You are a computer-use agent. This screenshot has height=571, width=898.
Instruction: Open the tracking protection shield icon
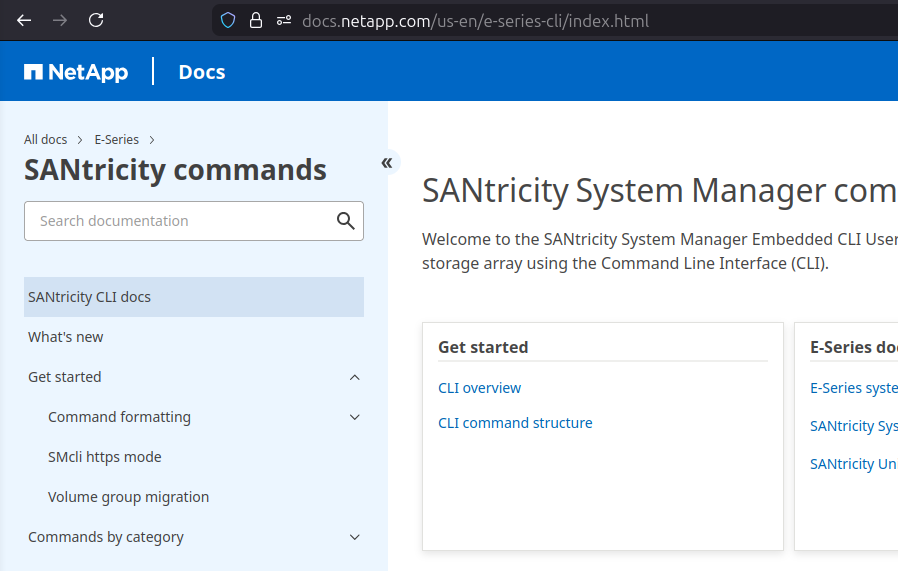click(228, 21)
